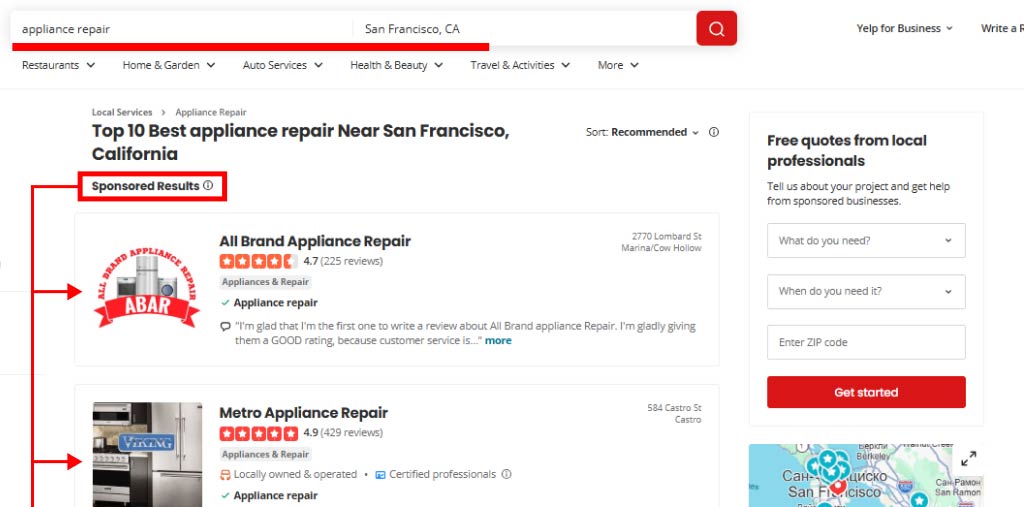Viewport: 1024px width, 507px height.
Task: Click the All Brand Appliance Repair star rating
Action: pyautogui.click(x=259, y=261)
